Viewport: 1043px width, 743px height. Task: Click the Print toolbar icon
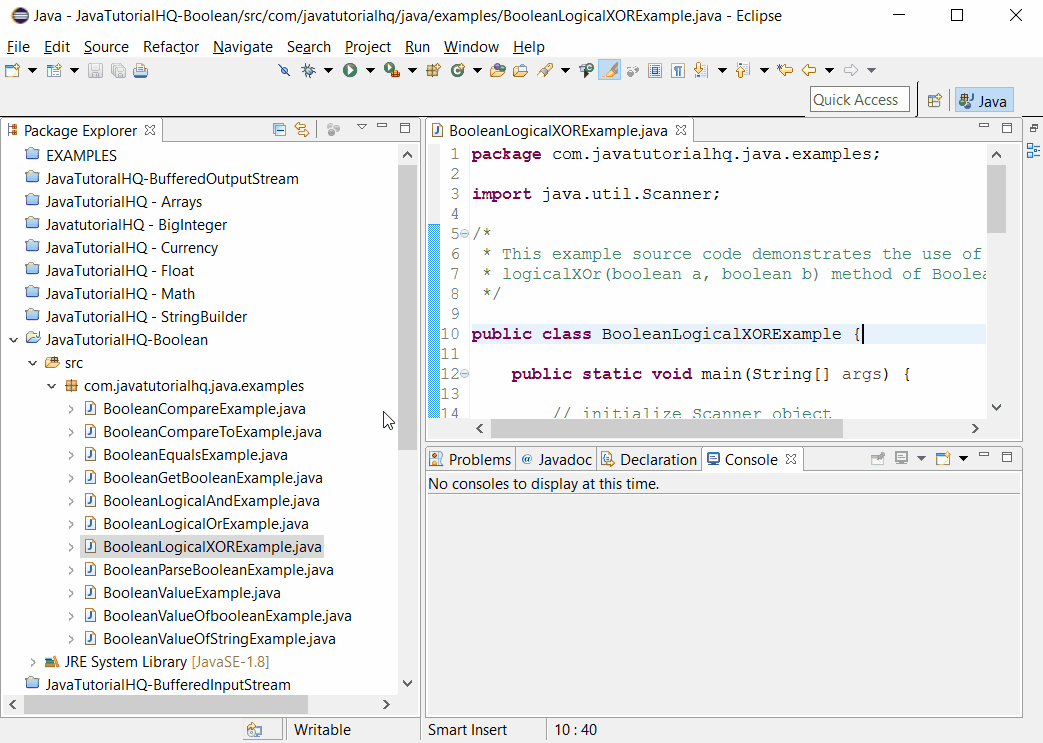[140, 70]
